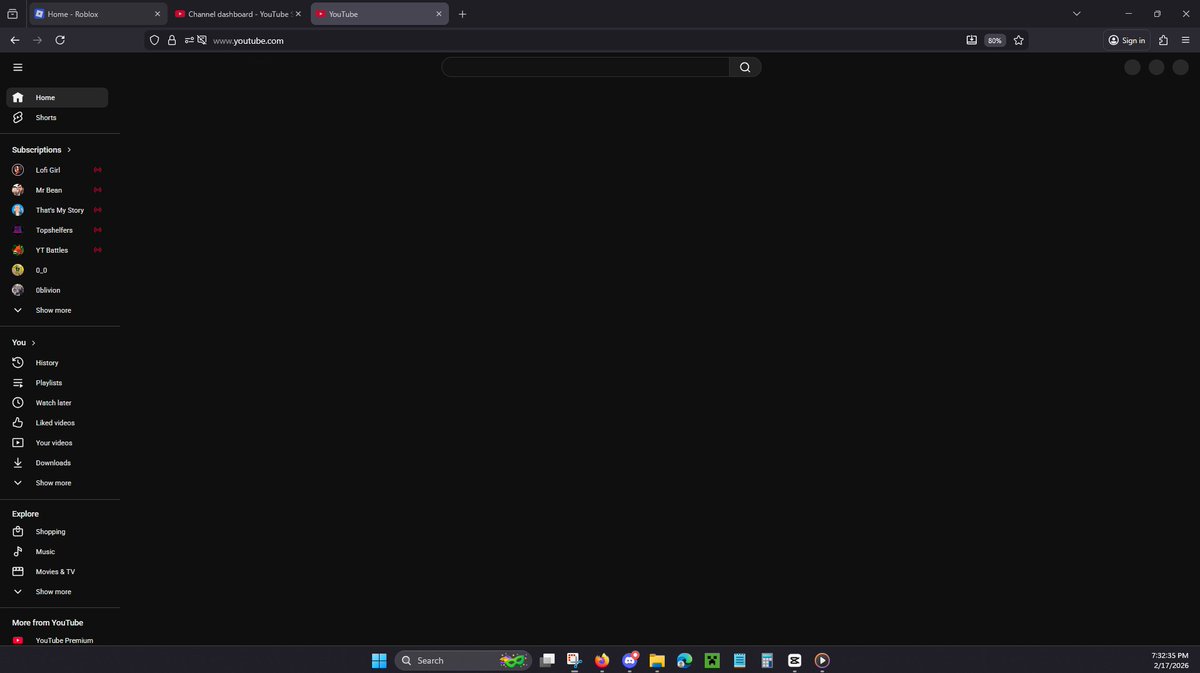1200x673 pixels.
Task: Open Mr Bean channel subscription
Action: coord(57,190)
